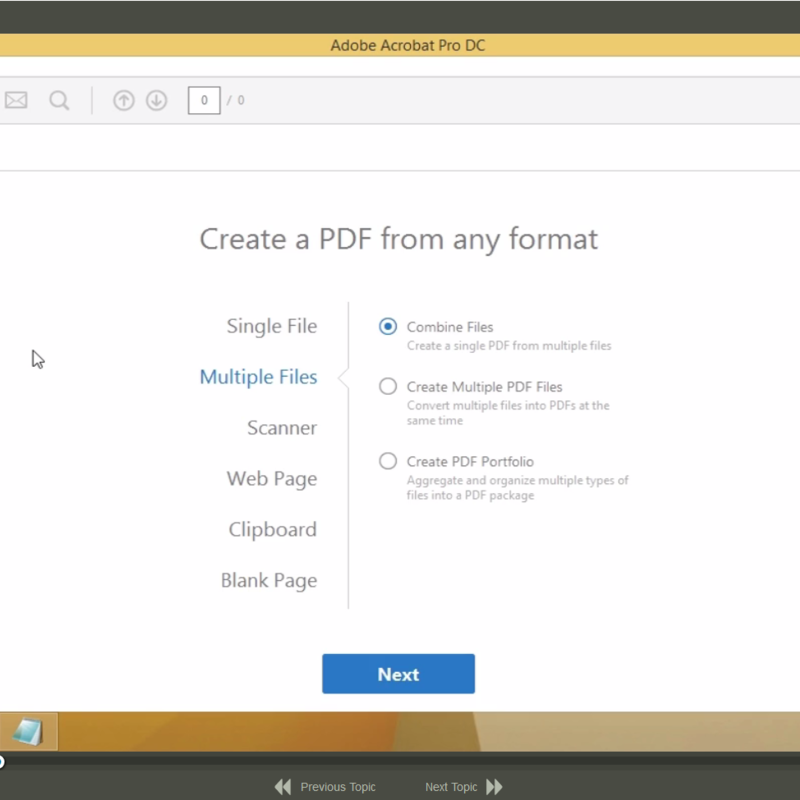Click the page number input field
The width and height of the screenshot is (800, 800).
204,100
